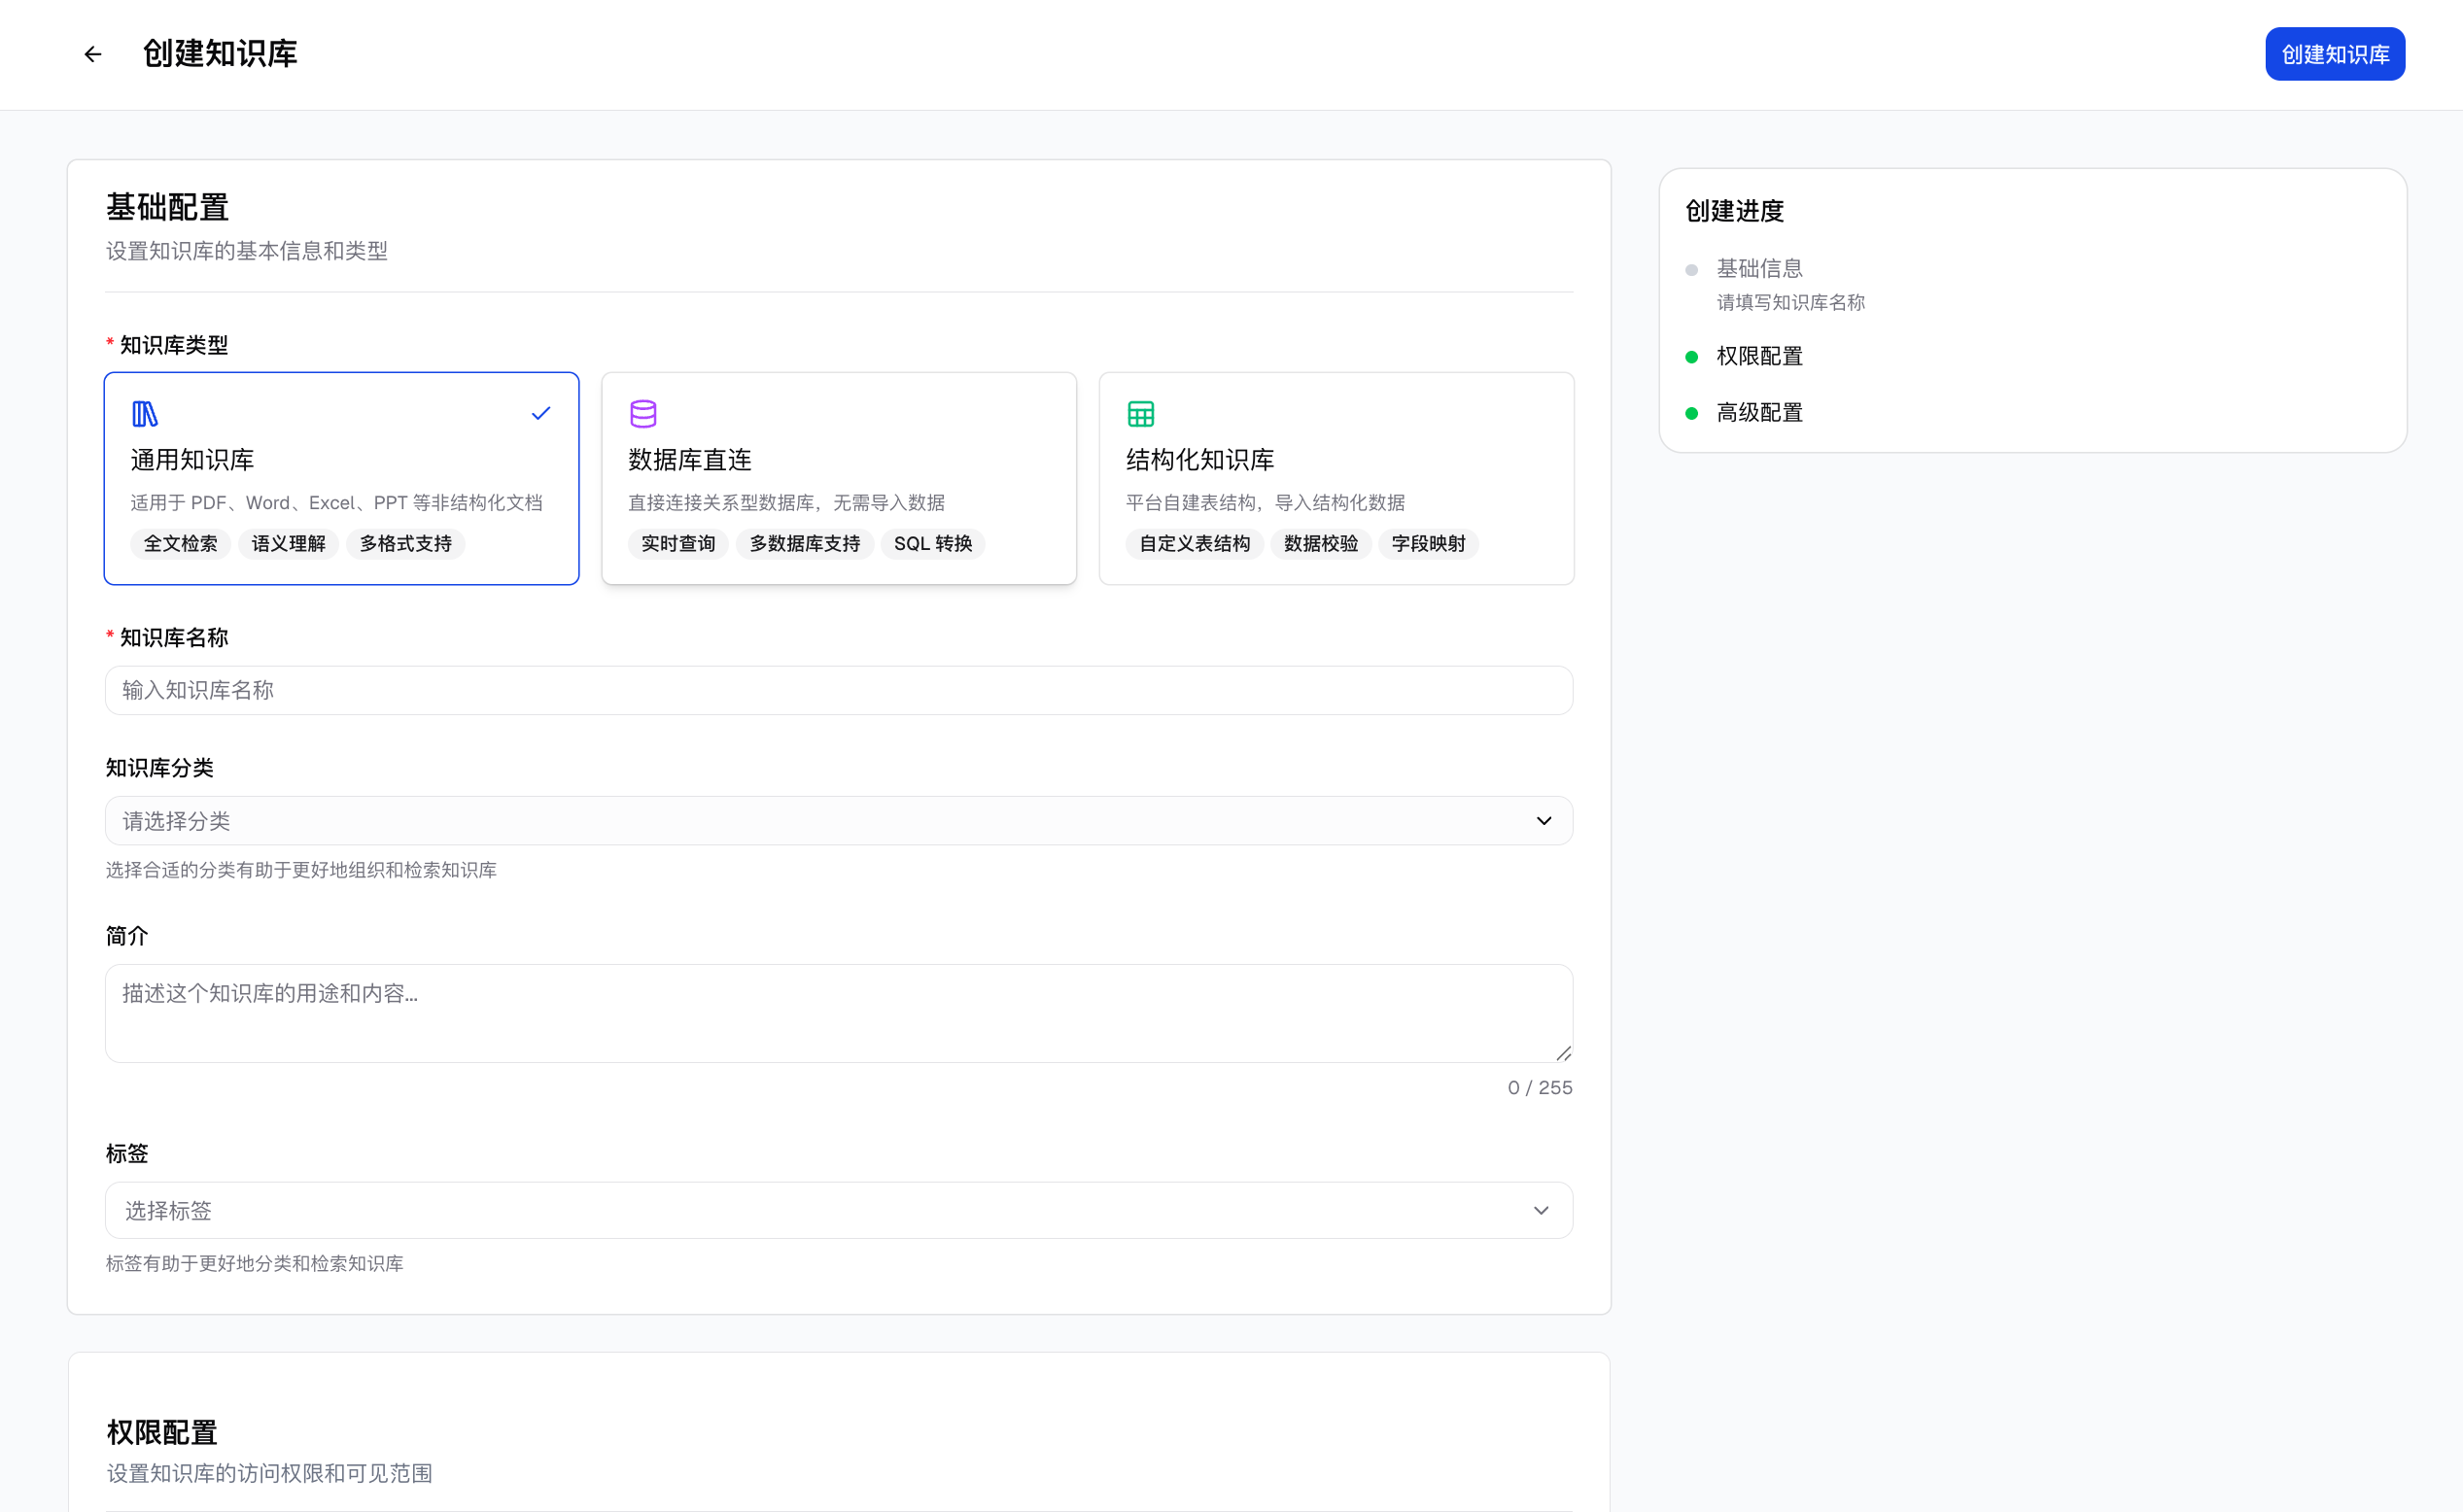
Task: Click the chevron in 标签 dropdown
Action: [x=1540, y=1211]
